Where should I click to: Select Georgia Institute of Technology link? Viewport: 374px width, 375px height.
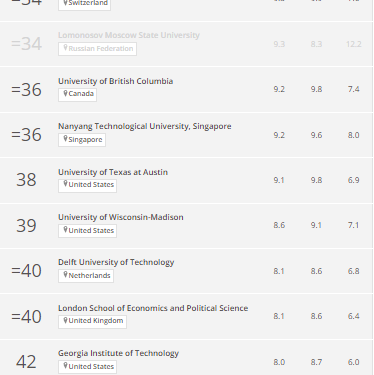(118, 353)
